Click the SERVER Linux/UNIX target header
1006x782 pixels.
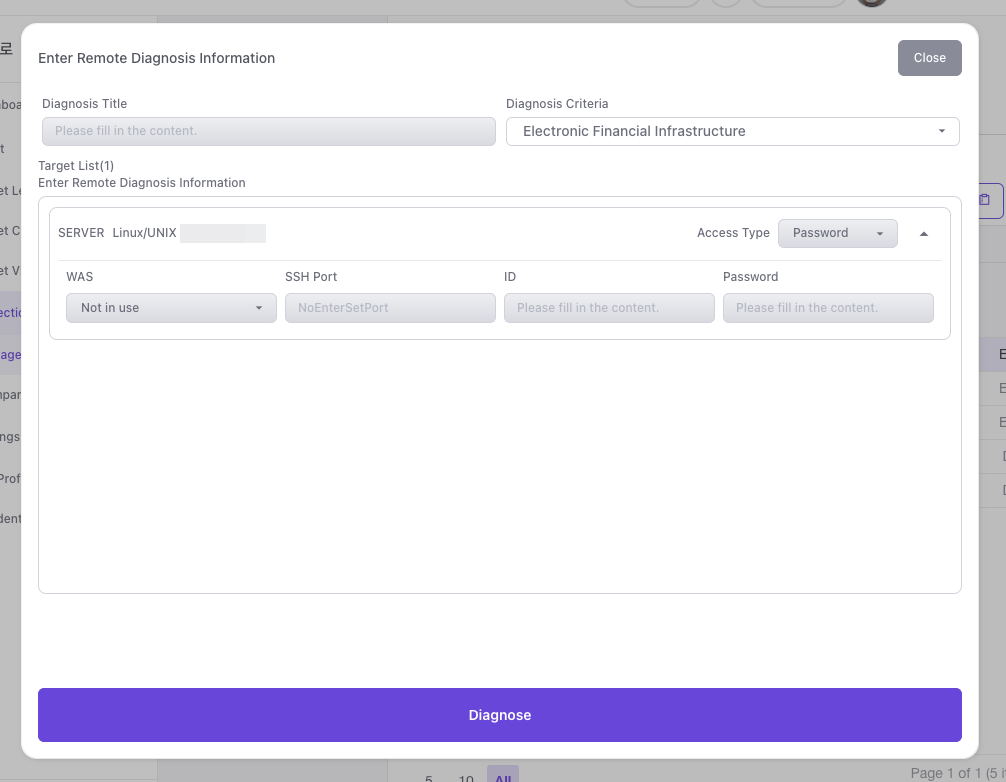tap(117, 233)
